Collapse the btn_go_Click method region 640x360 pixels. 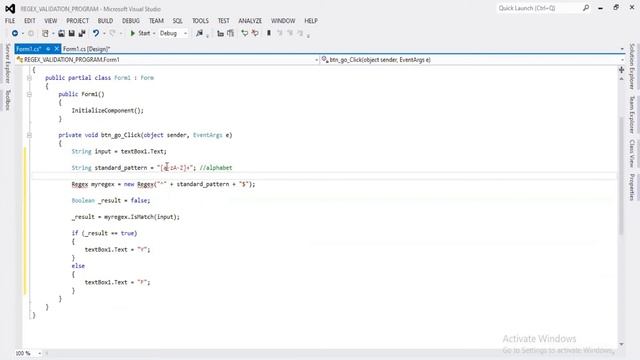[29, 135]
